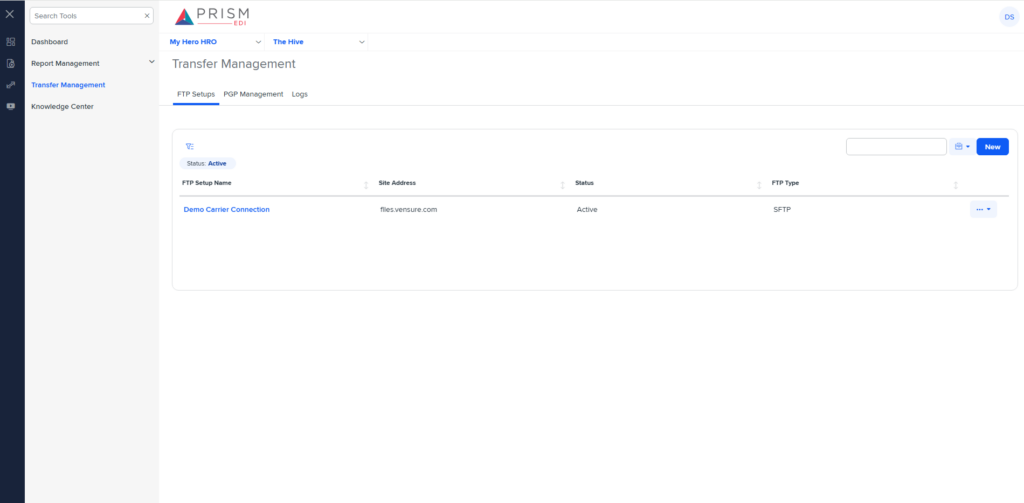This screenshot has height=503, width=1024.
Task: Open the row actions ellipsis dropdown
Action: pyautogui.click(x=983, y=210)
